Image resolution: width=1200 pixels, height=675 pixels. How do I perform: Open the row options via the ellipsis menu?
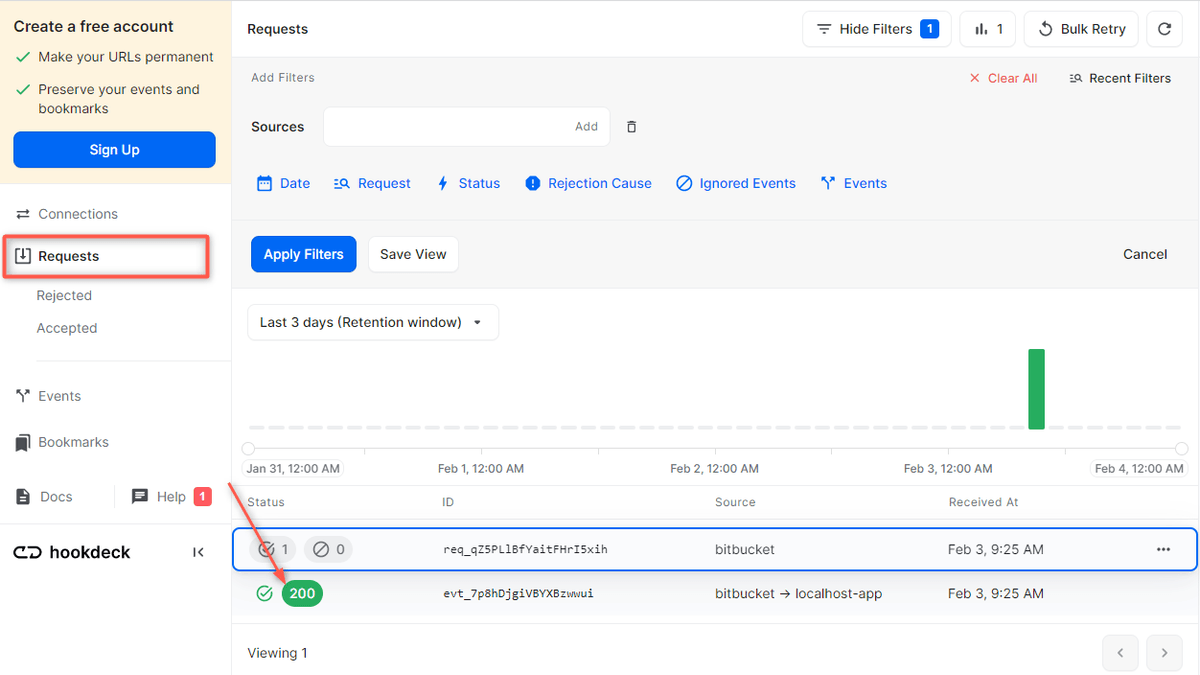click(1163, 549)
